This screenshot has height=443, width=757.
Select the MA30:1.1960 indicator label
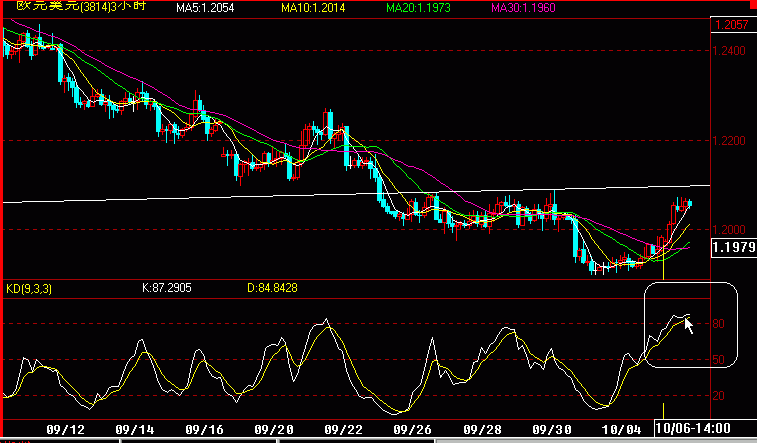pyautogui.click(x=523, y=7)
